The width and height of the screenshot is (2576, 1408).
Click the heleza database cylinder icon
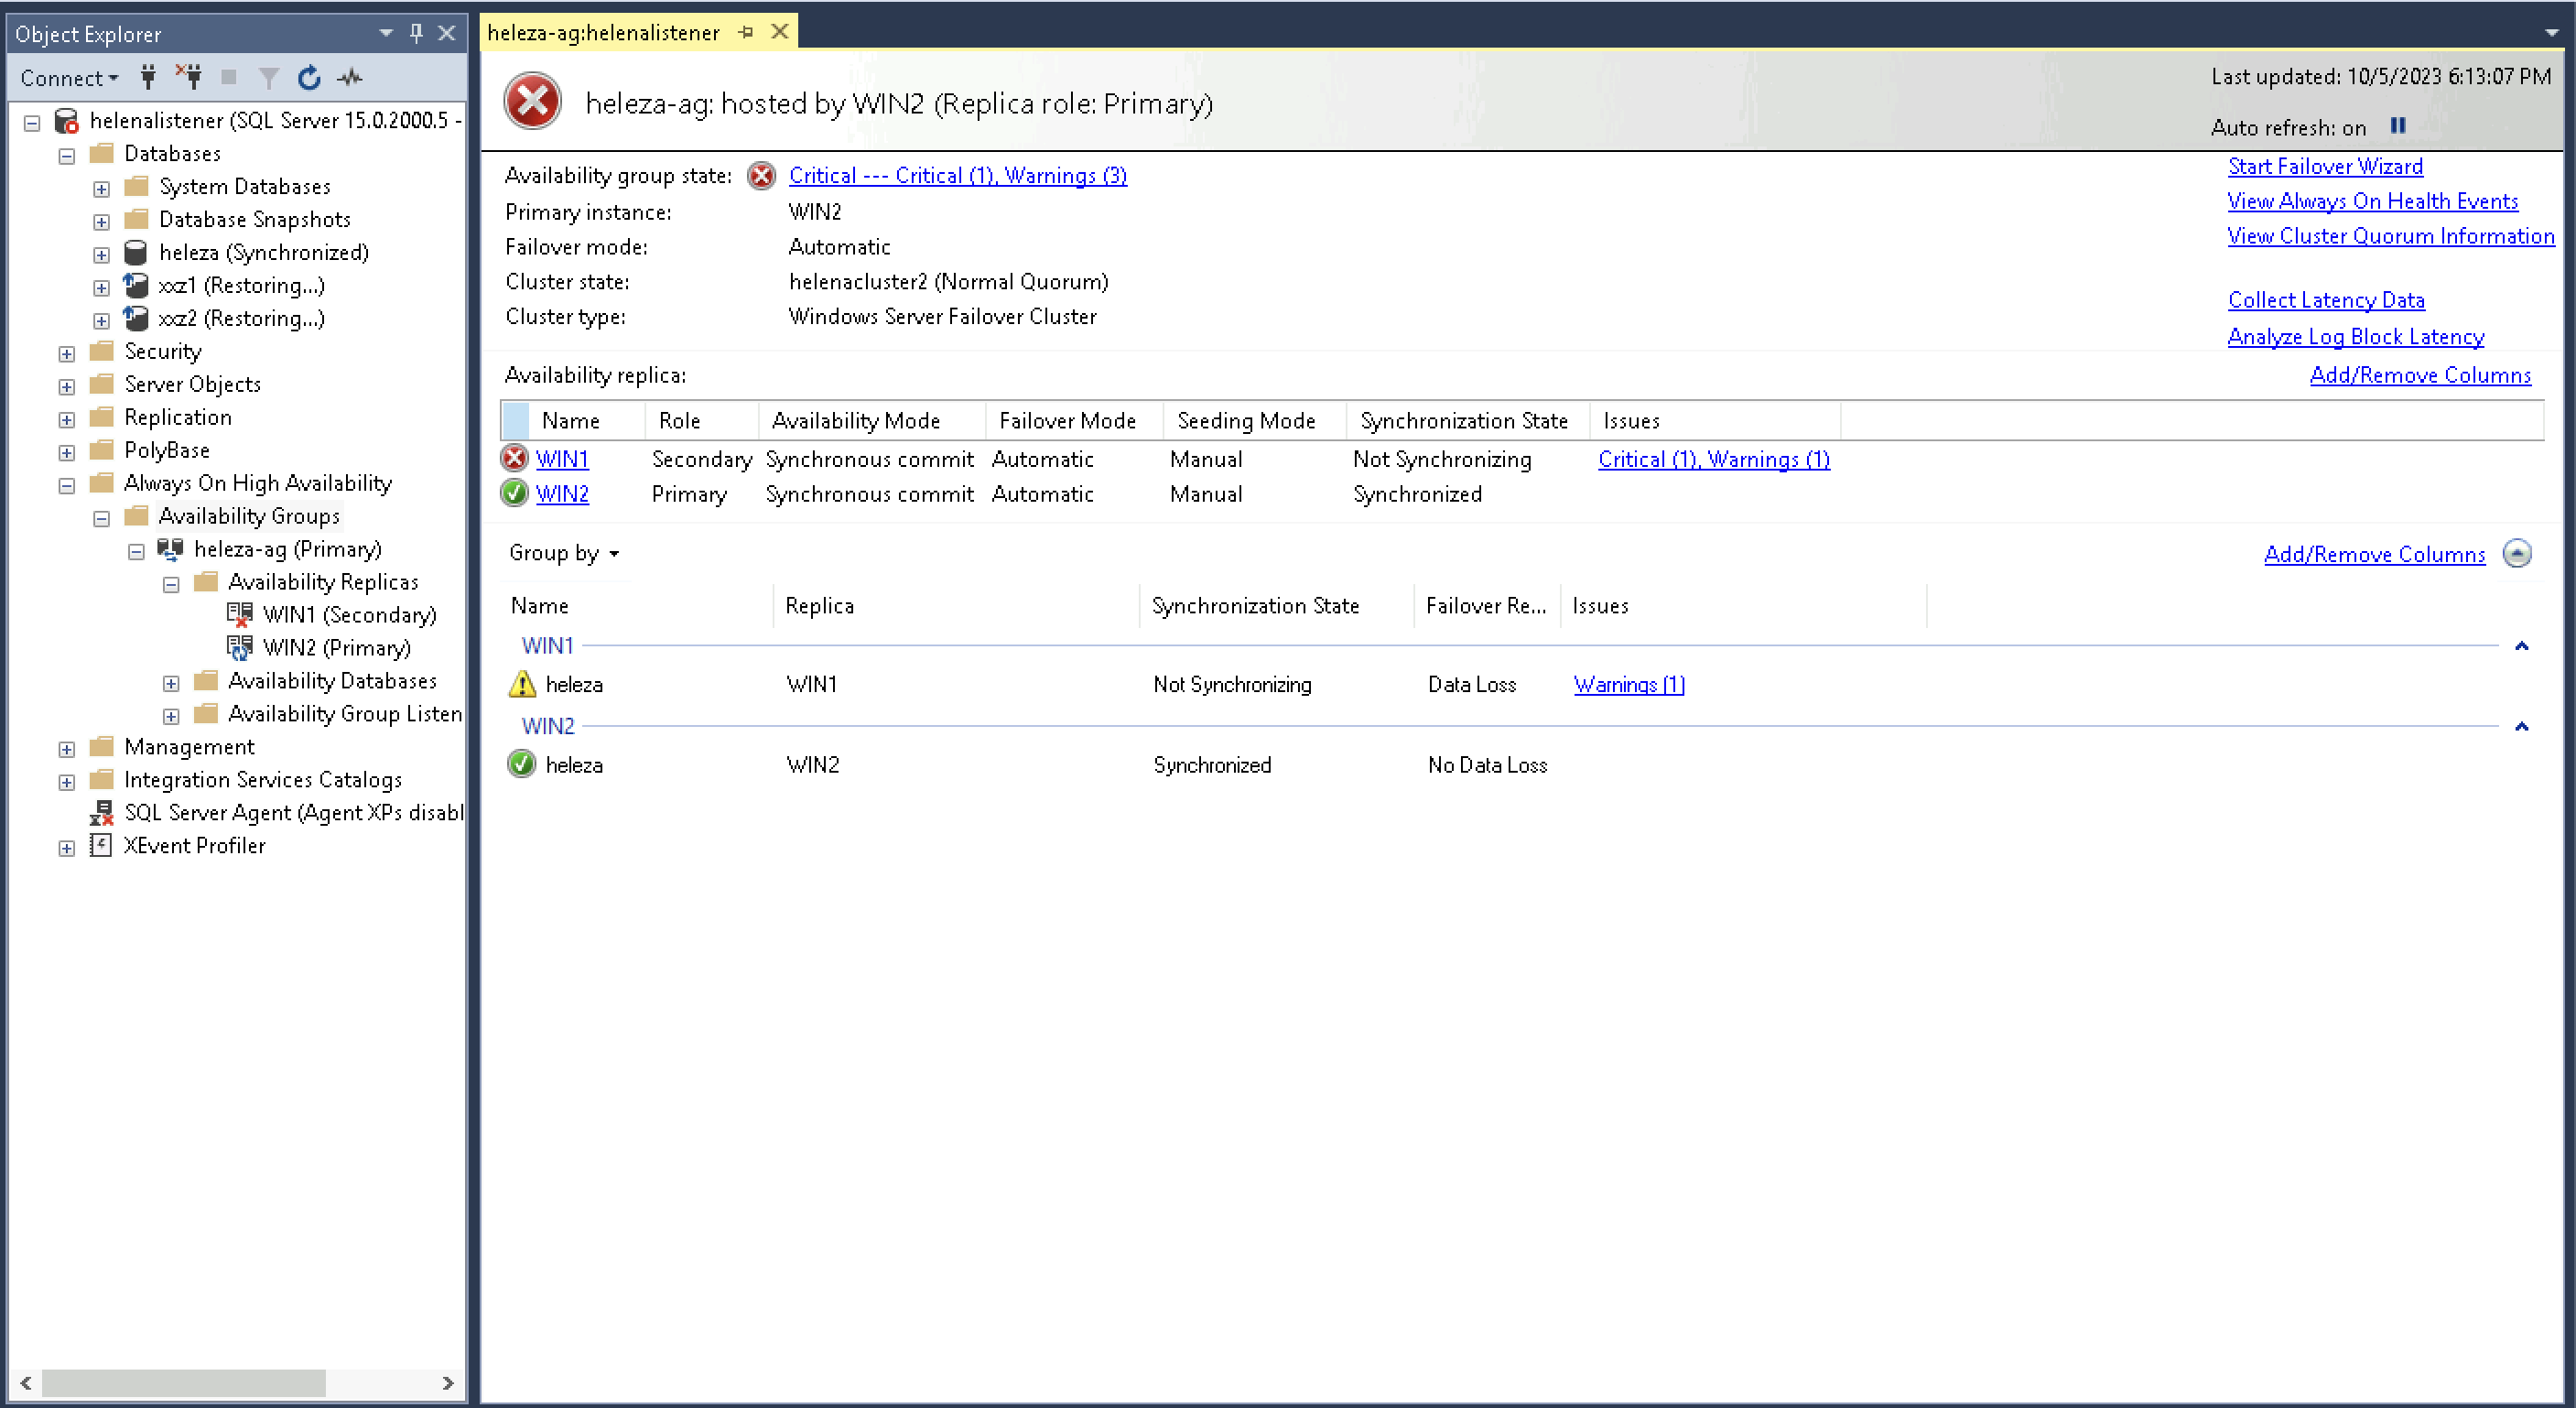[136, 252]
